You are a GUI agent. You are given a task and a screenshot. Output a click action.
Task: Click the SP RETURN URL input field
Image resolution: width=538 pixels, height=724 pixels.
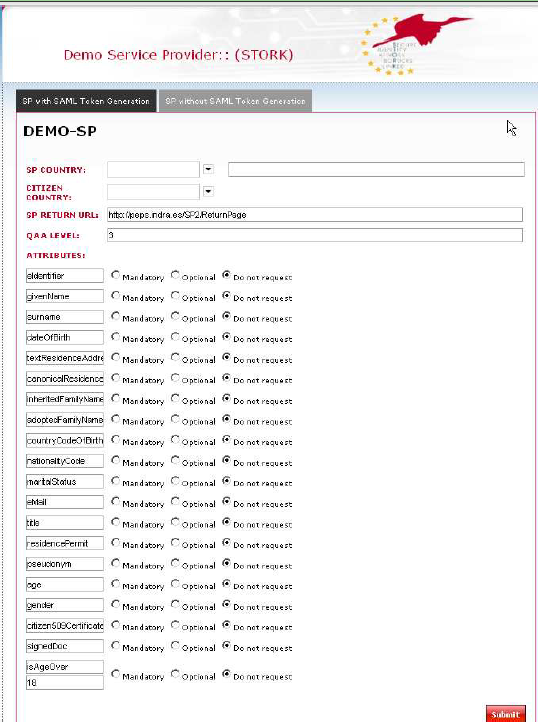click(x=315, y=214)
